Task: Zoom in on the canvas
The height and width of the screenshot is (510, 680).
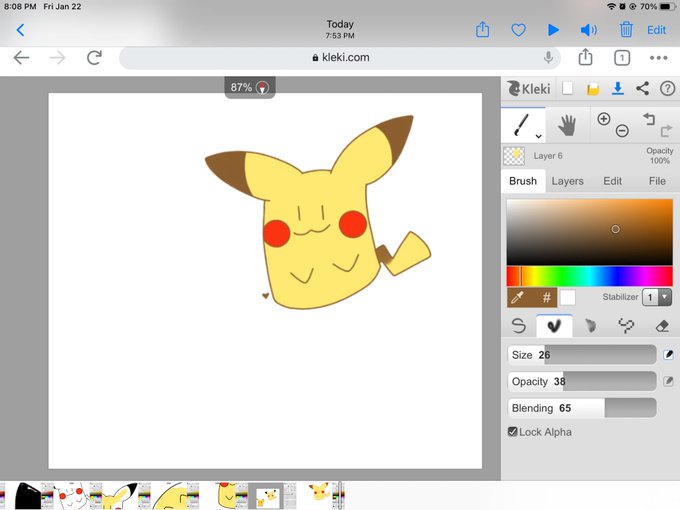Action: pyautogui.click(x=604, y=119)
